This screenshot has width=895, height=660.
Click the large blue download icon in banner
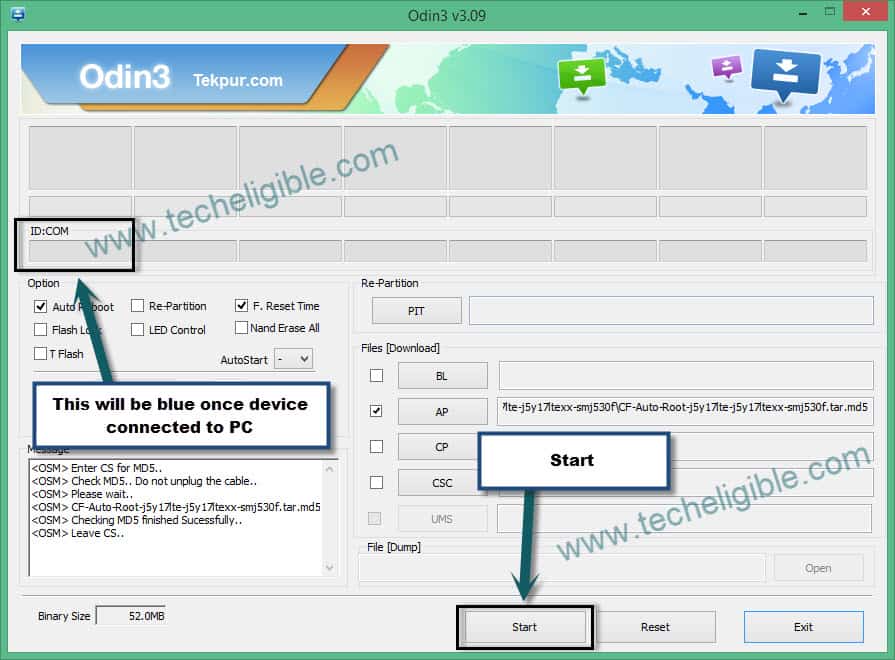786,74
